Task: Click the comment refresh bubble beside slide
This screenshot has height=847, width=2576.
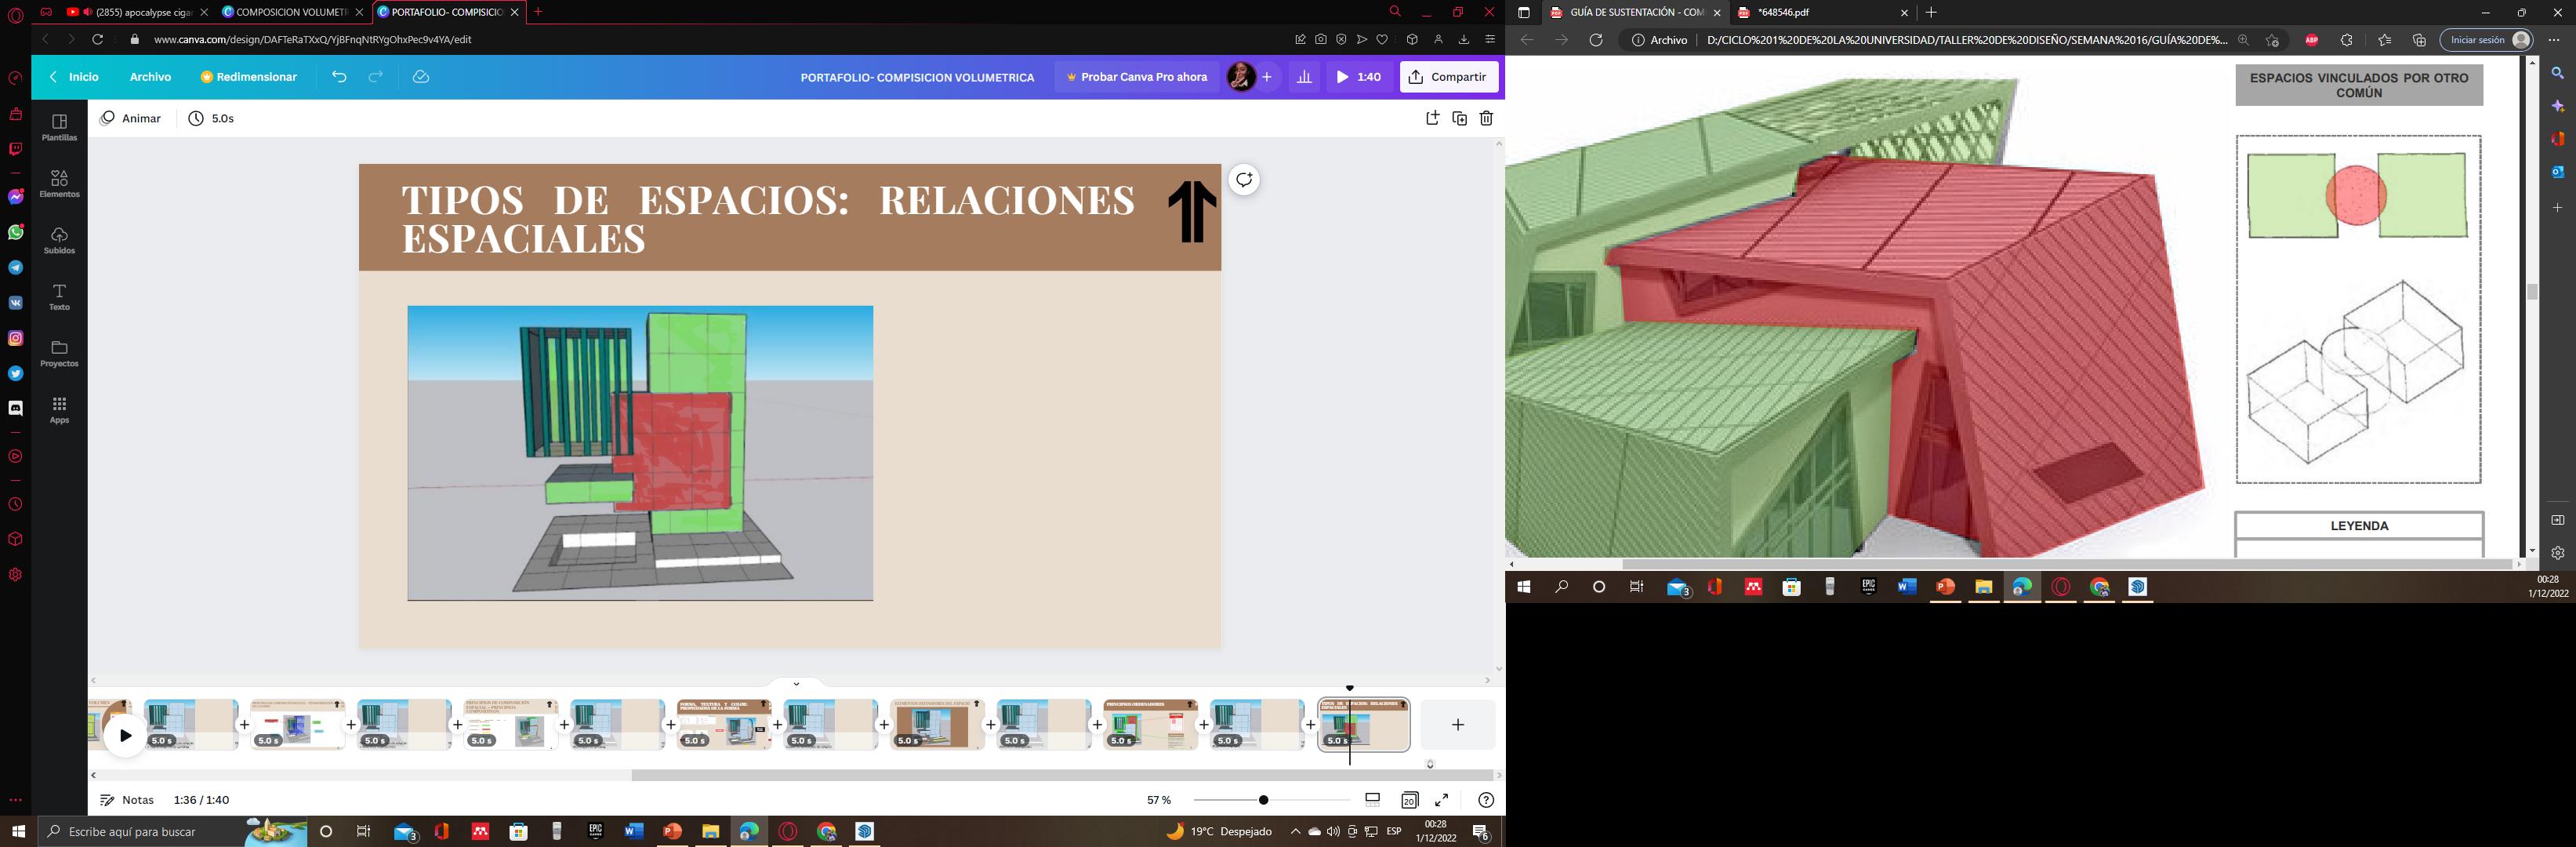Action: tap(1244, 180)
